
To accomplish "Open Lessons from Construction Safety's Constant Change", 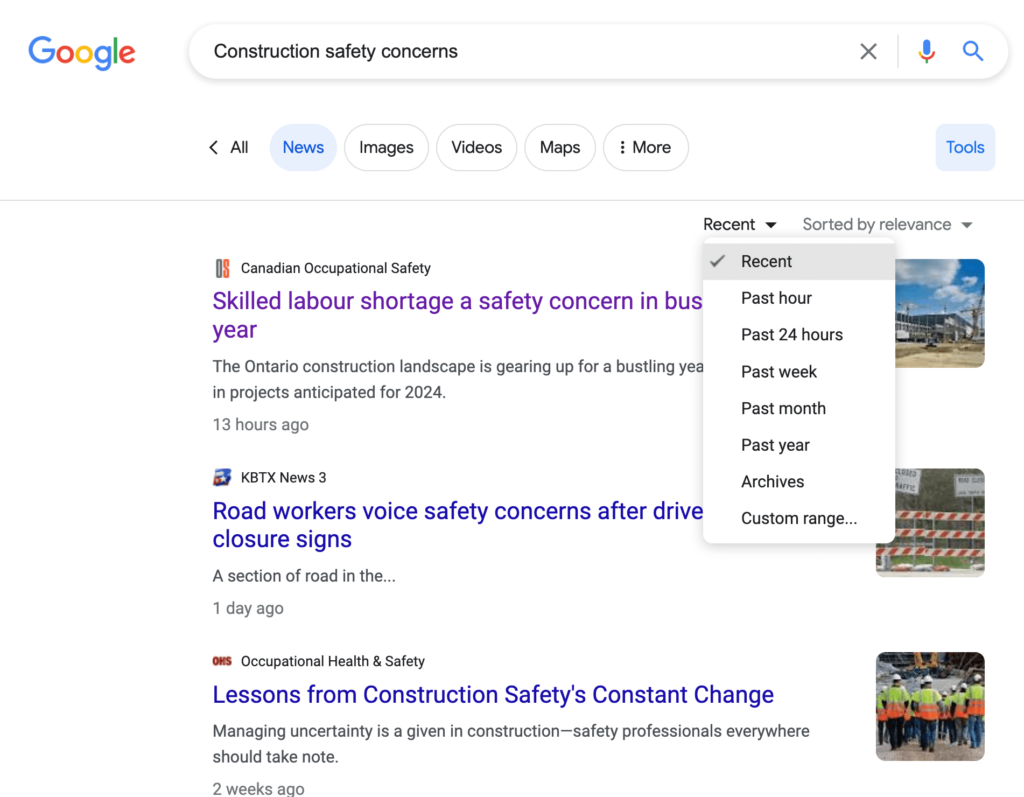I will click(493, 694).
